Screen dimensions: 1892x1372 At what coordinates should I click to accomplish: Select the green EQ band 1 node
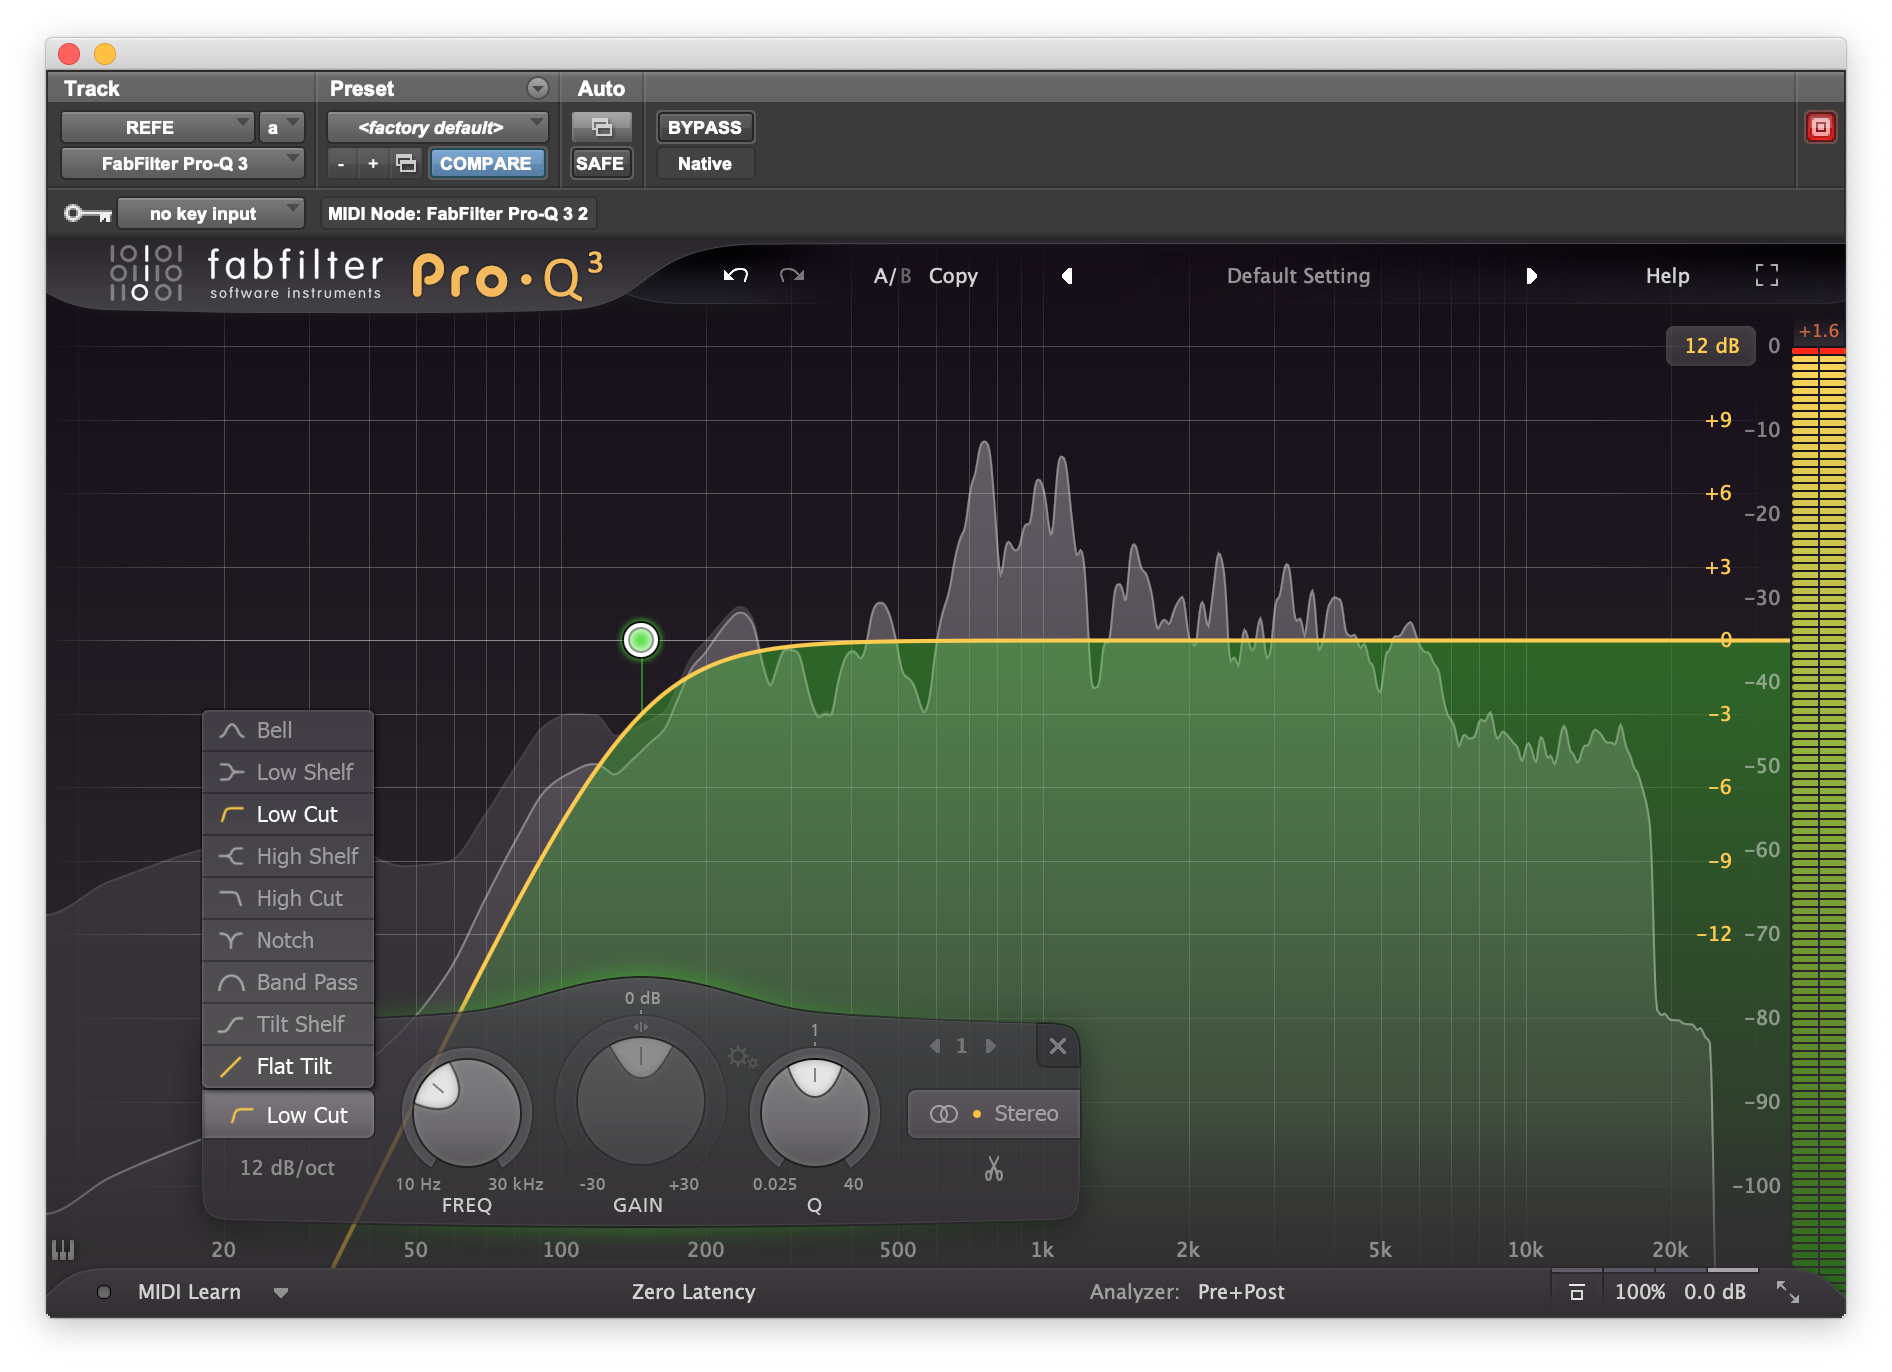pyautogui.click(x=641, y=639)
